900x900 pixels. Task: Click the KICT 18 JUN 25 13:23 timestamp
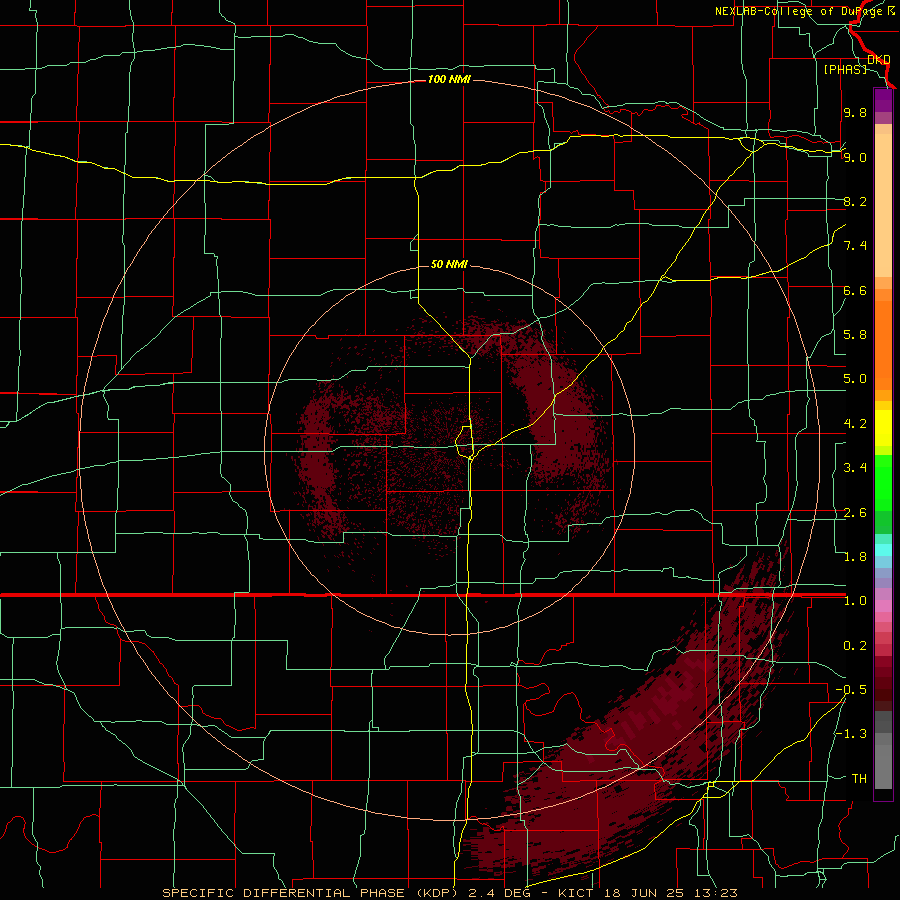(x=648, y=893)
